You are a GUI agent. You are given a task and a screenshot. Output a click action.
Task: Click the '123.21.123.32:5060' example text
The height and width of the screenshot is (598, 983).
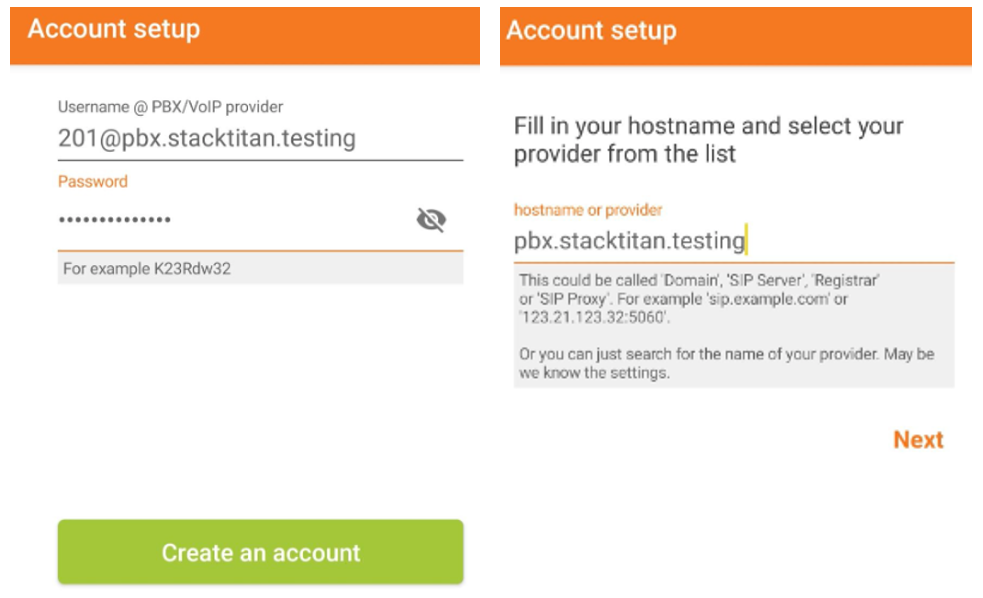(594, 317)
